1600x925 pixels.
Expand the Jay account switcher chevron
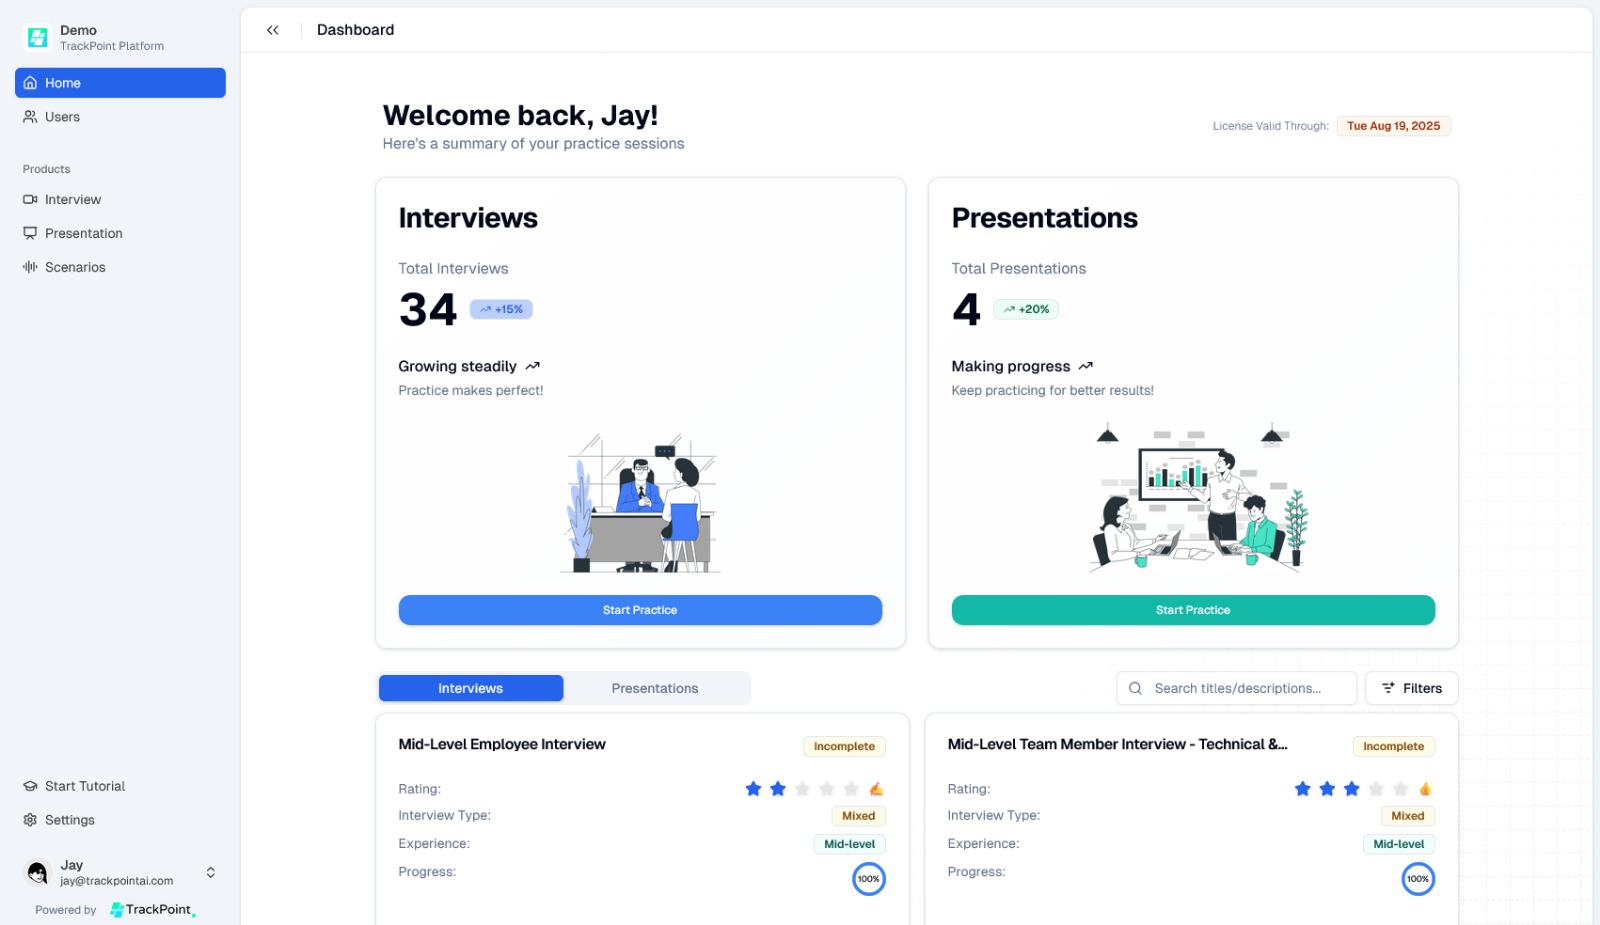(x=210, y=873)
